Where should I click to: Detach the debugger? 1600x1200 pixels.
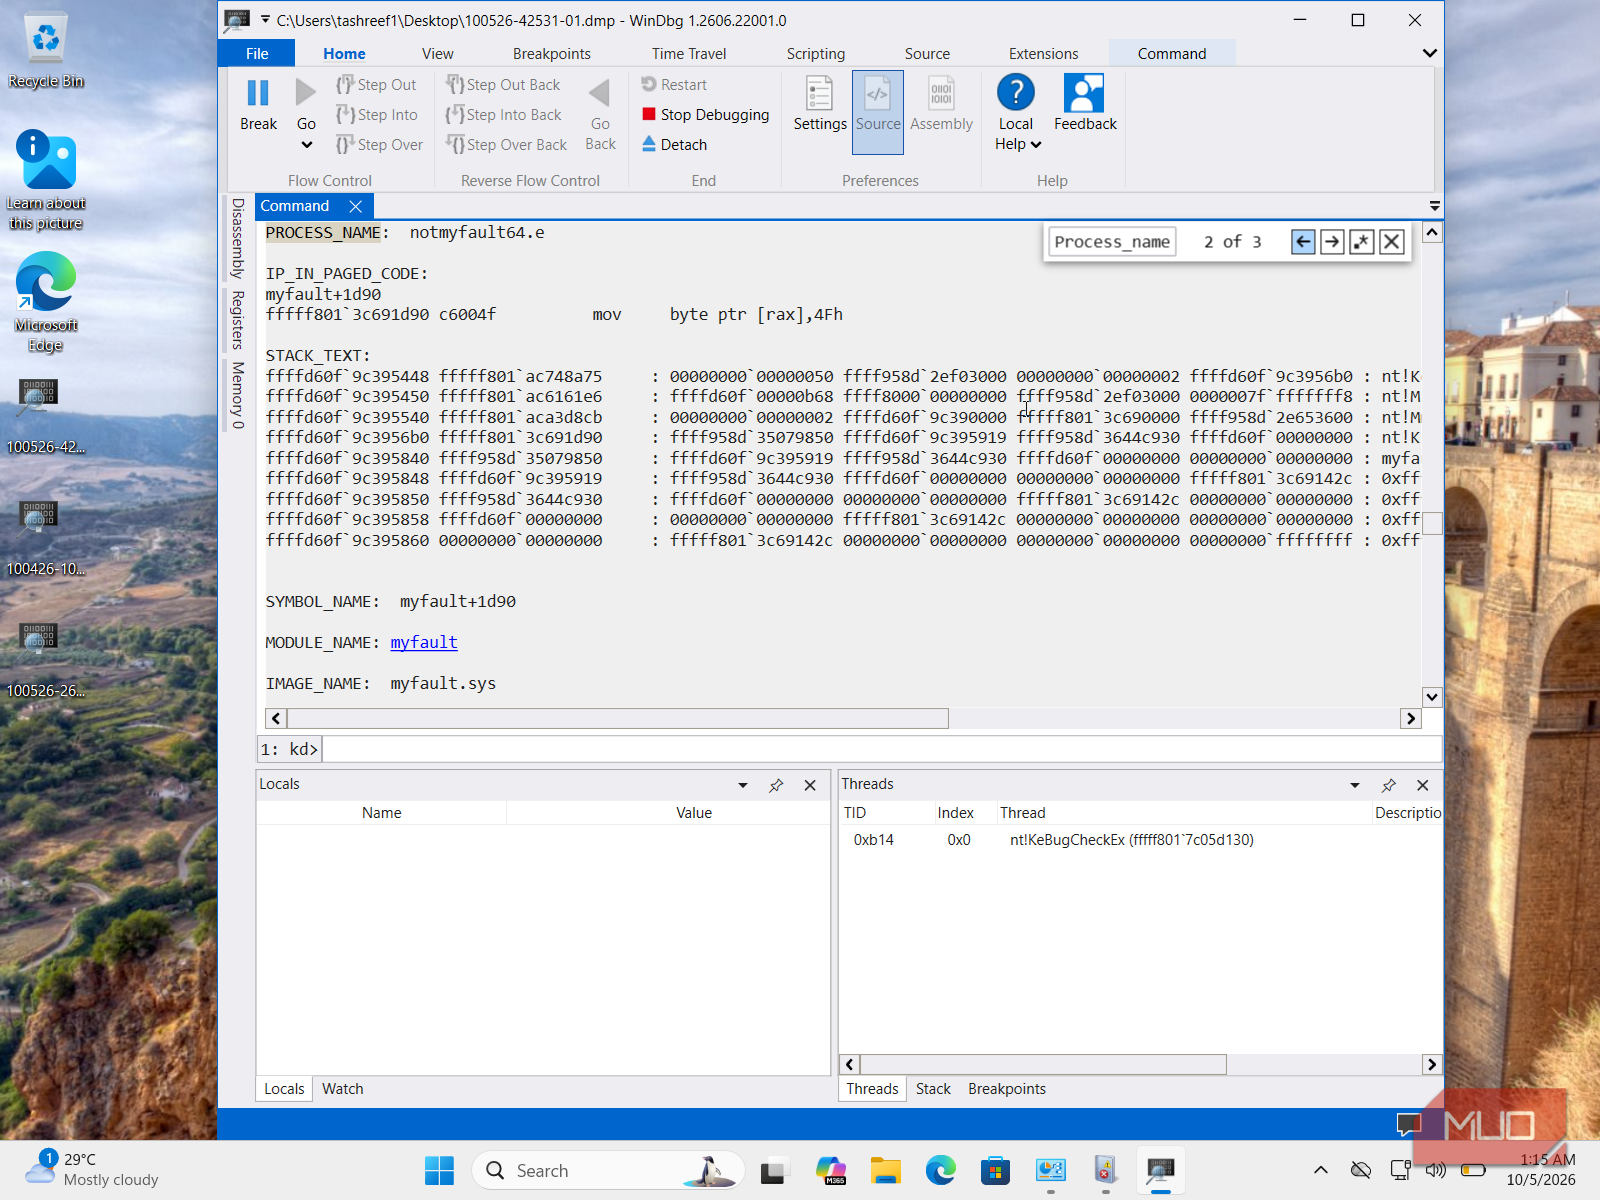(x=674, y=145)
